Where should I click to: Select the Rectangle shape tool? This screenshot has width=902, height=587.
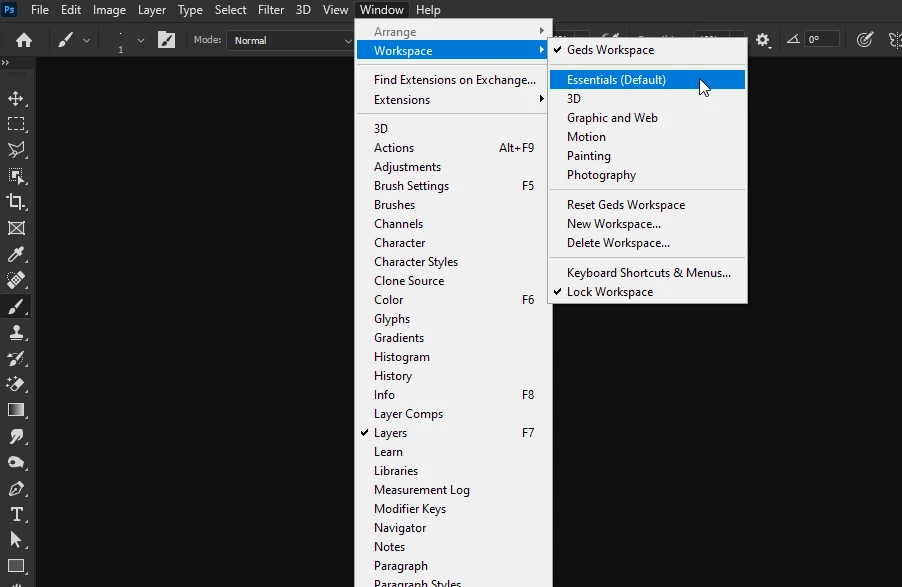[16, 566]
